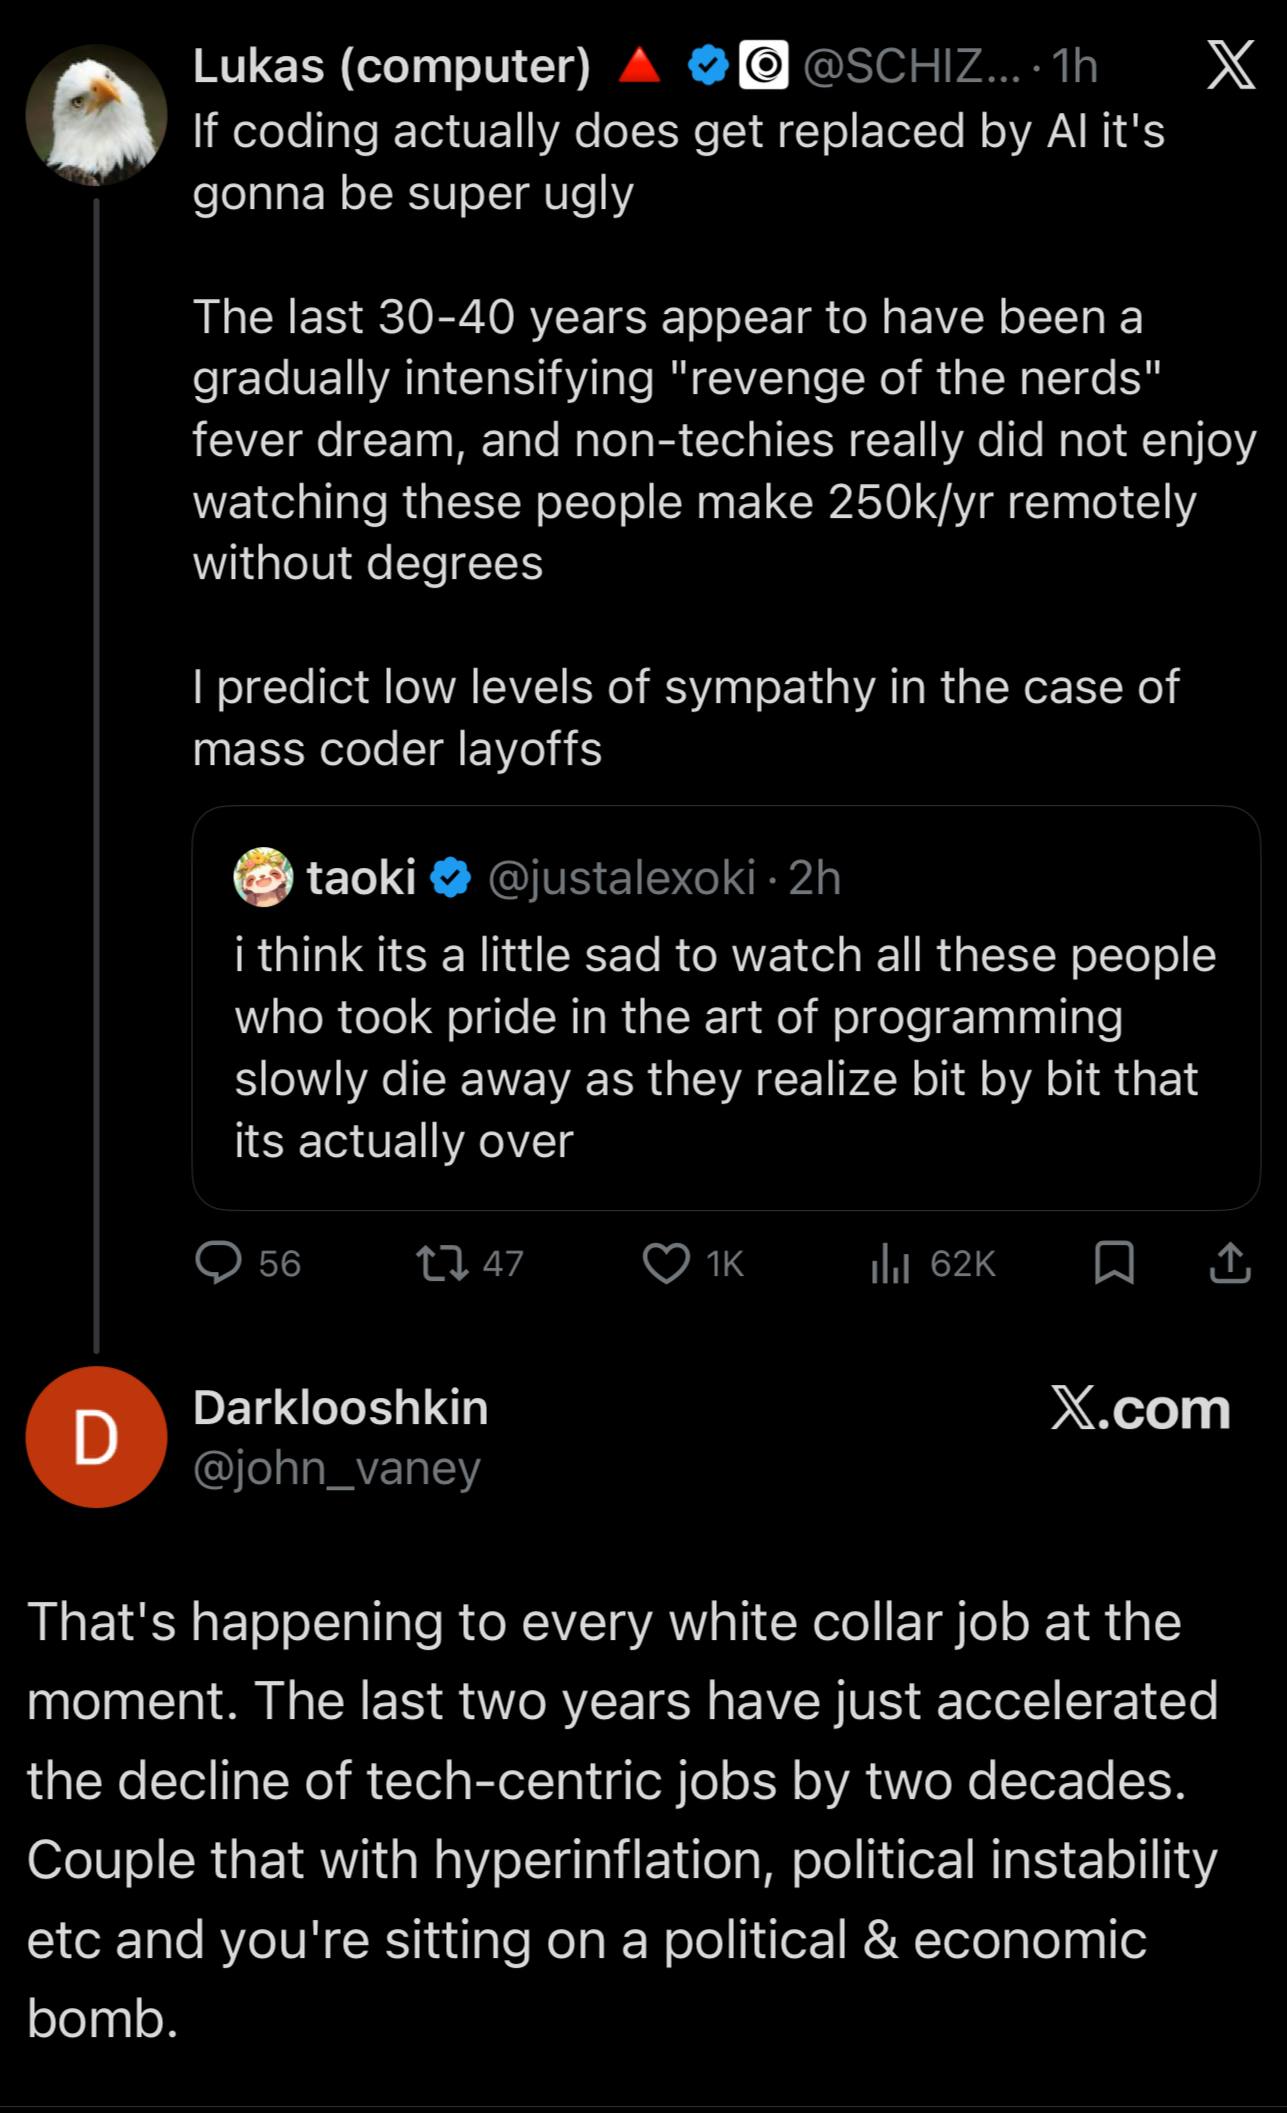Click the @john_vaney handle
Image resolution: width=1287 pixels, height=2113 pixels.
337,1468
